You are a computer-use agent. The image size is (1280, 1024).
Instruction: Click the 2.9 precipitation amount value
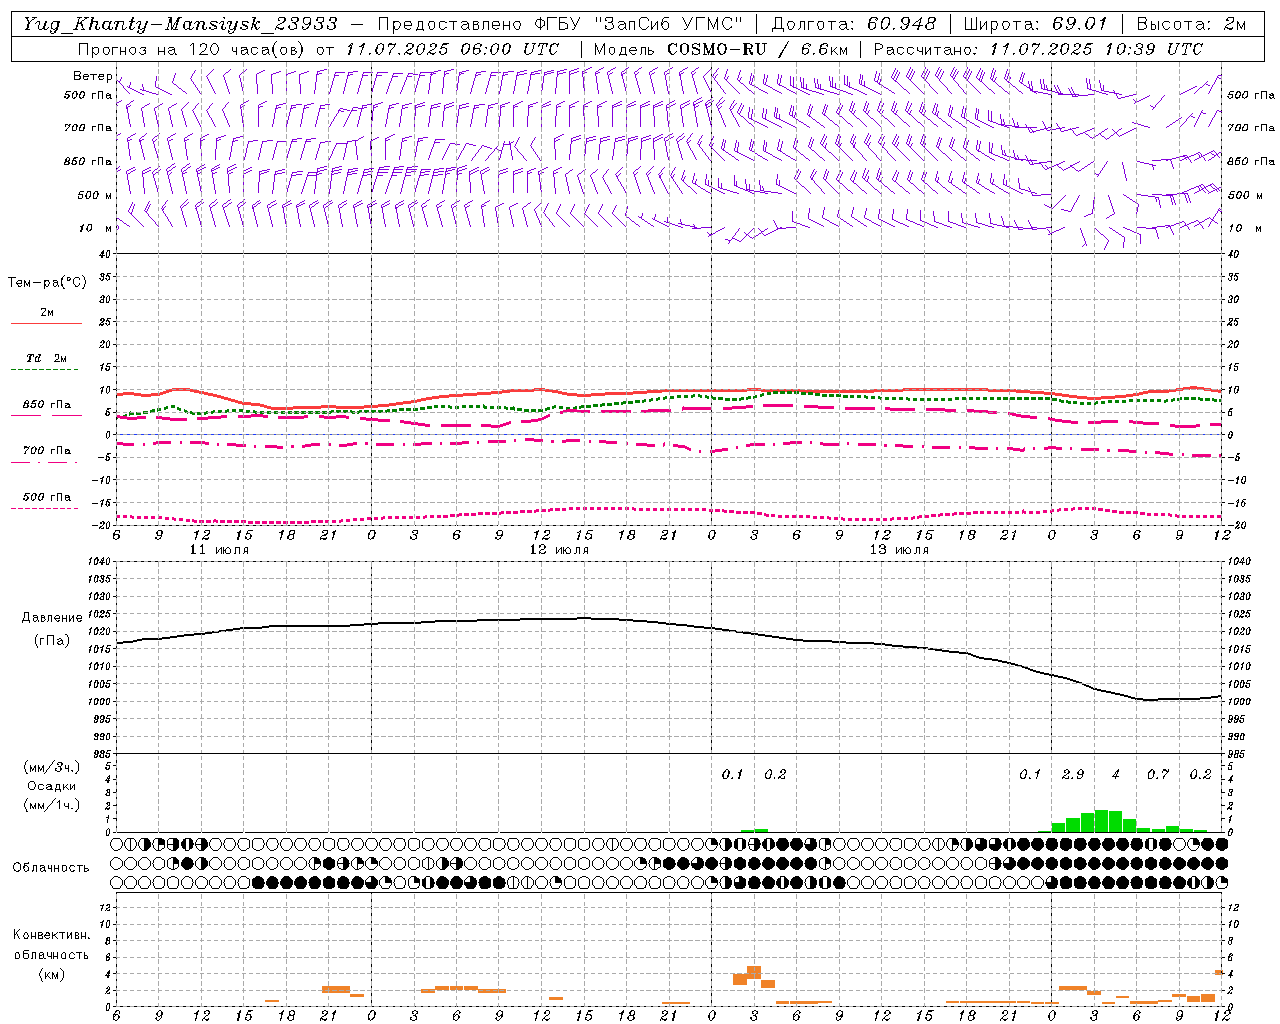coord(1073,775)
